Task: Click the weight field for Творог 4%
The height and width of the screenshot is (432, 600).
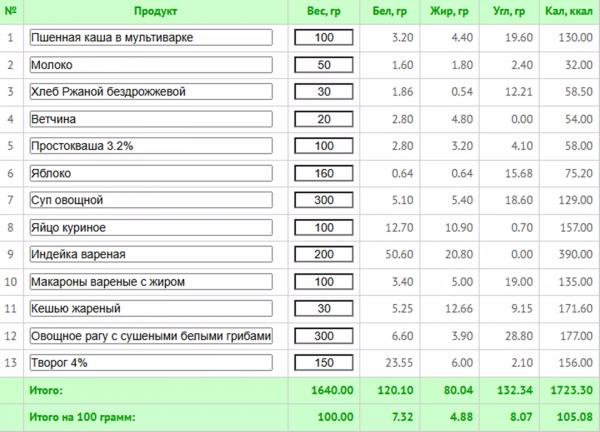Action: 324,363
